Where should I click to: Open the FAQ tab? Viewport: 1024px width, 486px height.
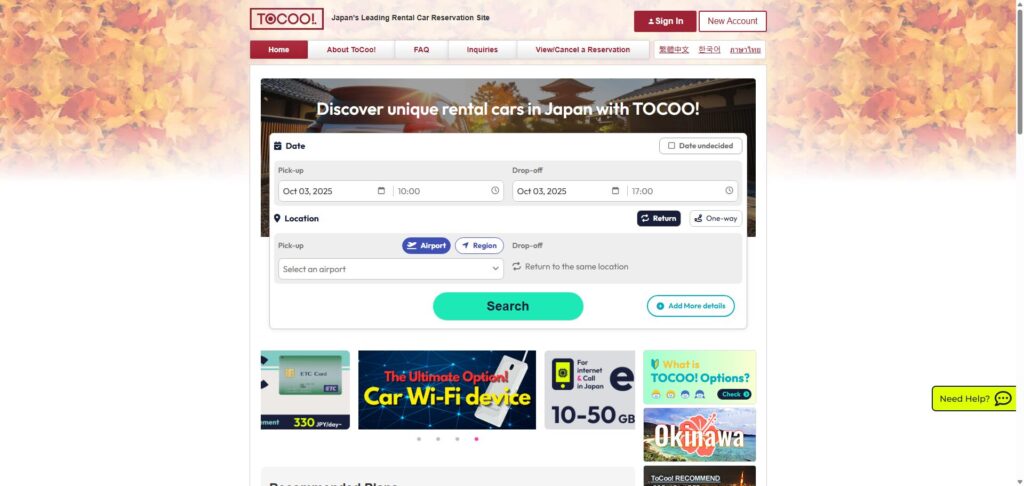[421, 50]
